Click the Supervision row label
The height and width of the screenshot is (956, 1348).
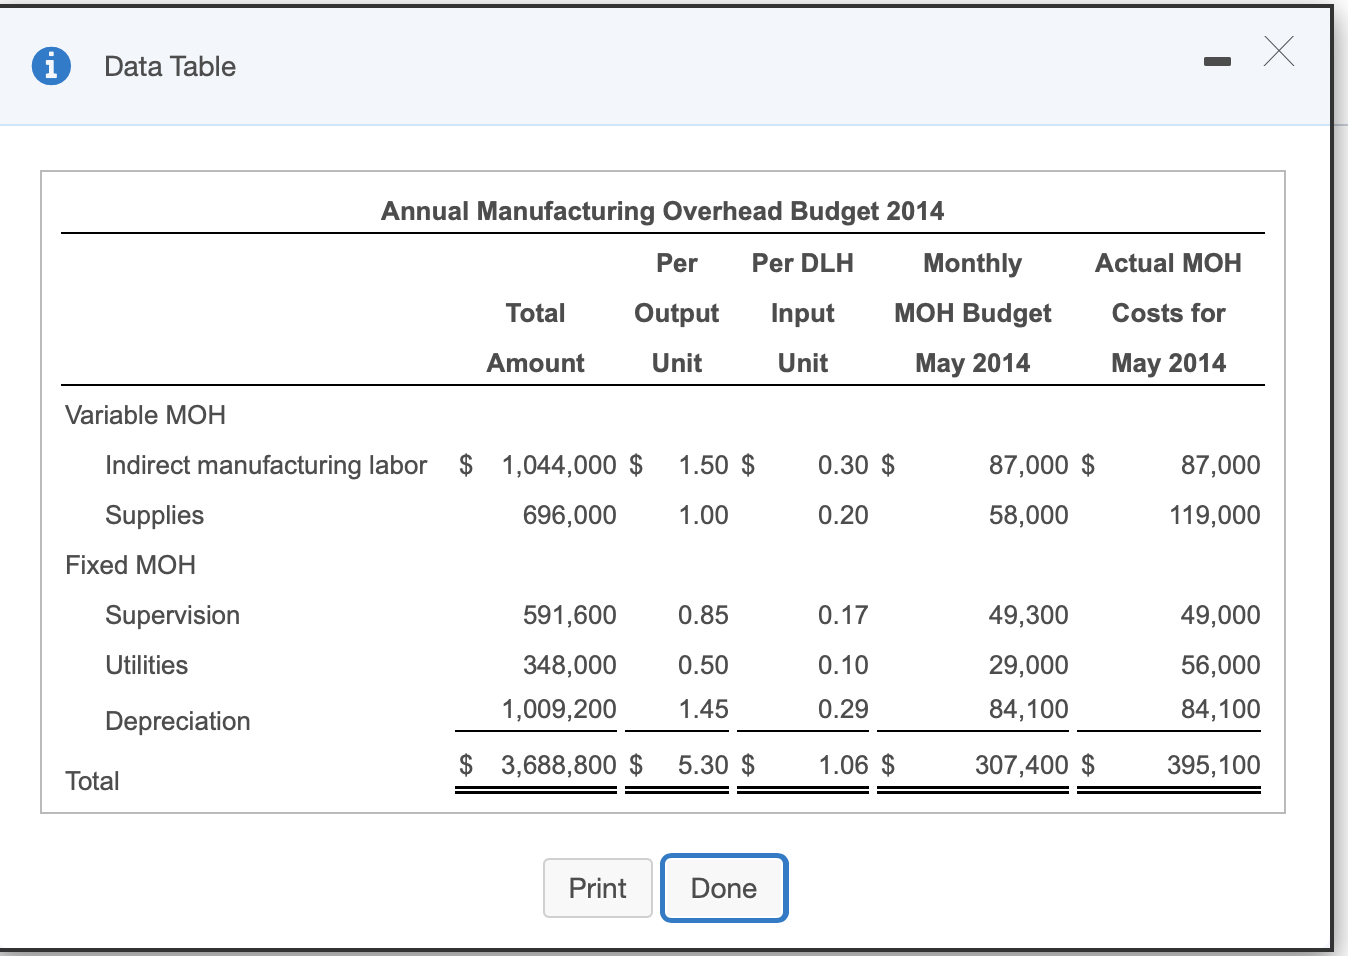[x=173, y=615]
